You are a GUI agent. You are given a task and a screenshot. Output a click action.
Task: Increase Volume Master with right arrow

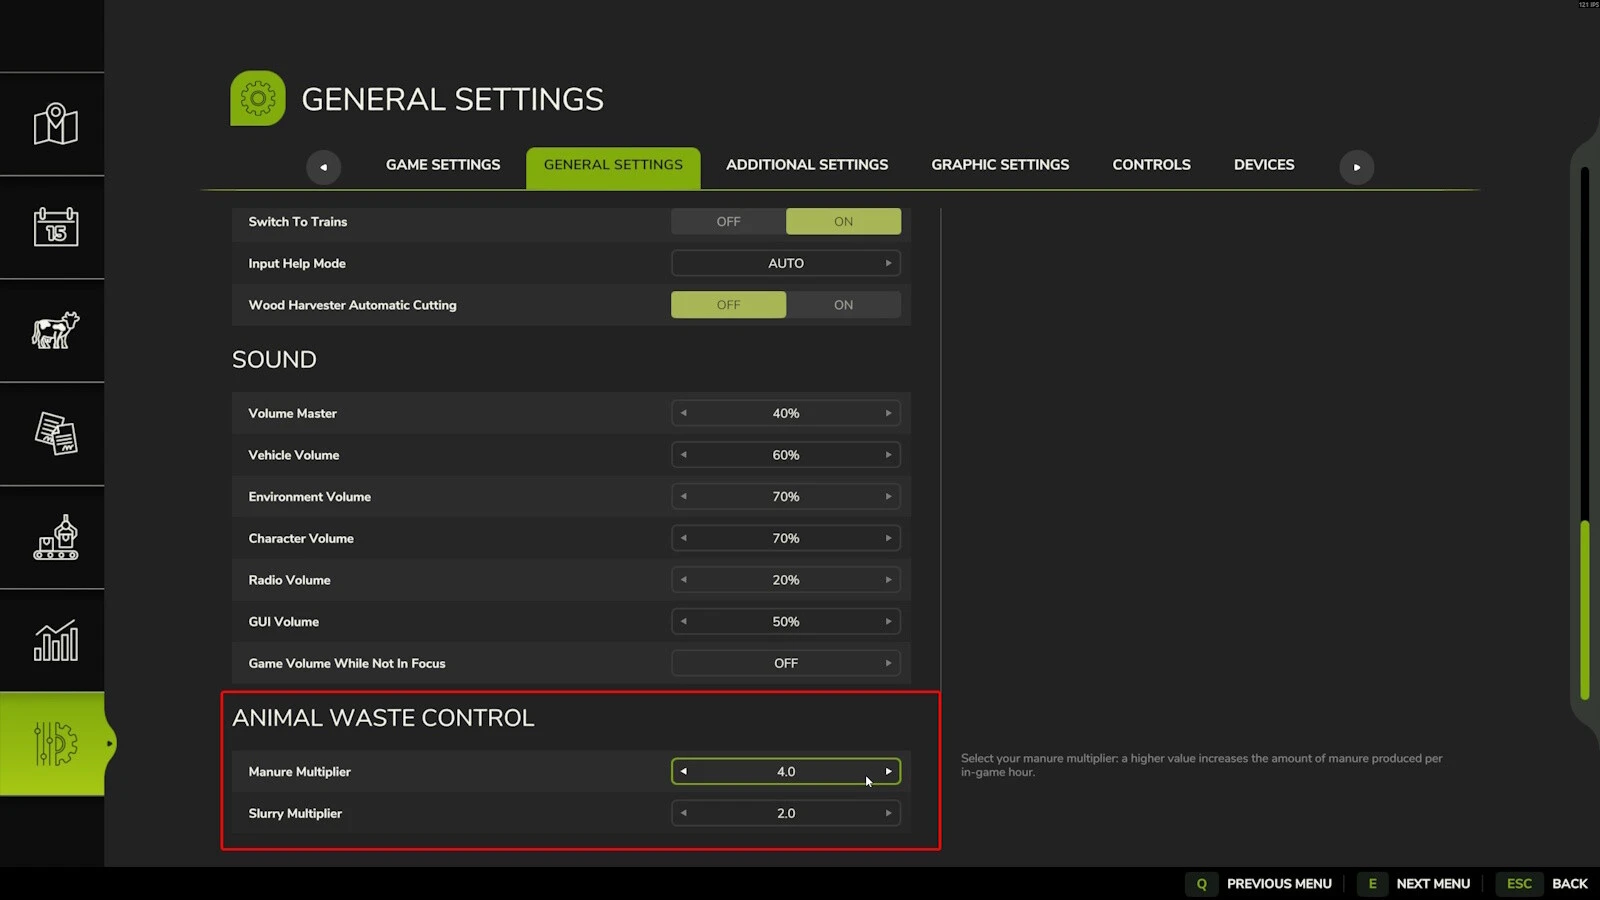(888, 413)
